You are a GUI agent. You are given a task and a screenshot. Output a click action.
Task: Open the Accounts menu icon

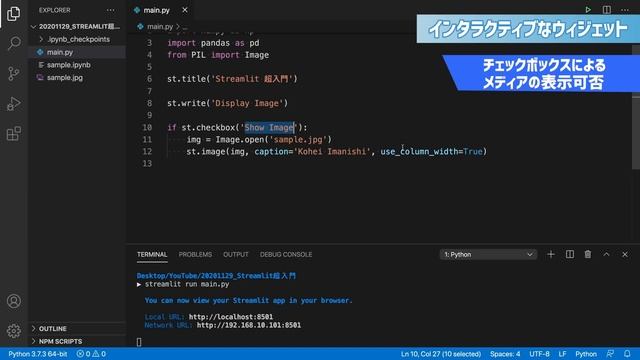pos(13,301)
